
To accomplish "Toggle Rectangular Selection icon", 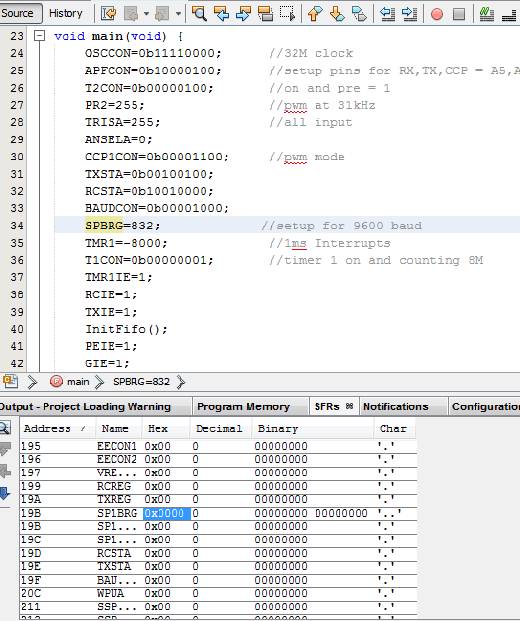I will click(287, 13).
